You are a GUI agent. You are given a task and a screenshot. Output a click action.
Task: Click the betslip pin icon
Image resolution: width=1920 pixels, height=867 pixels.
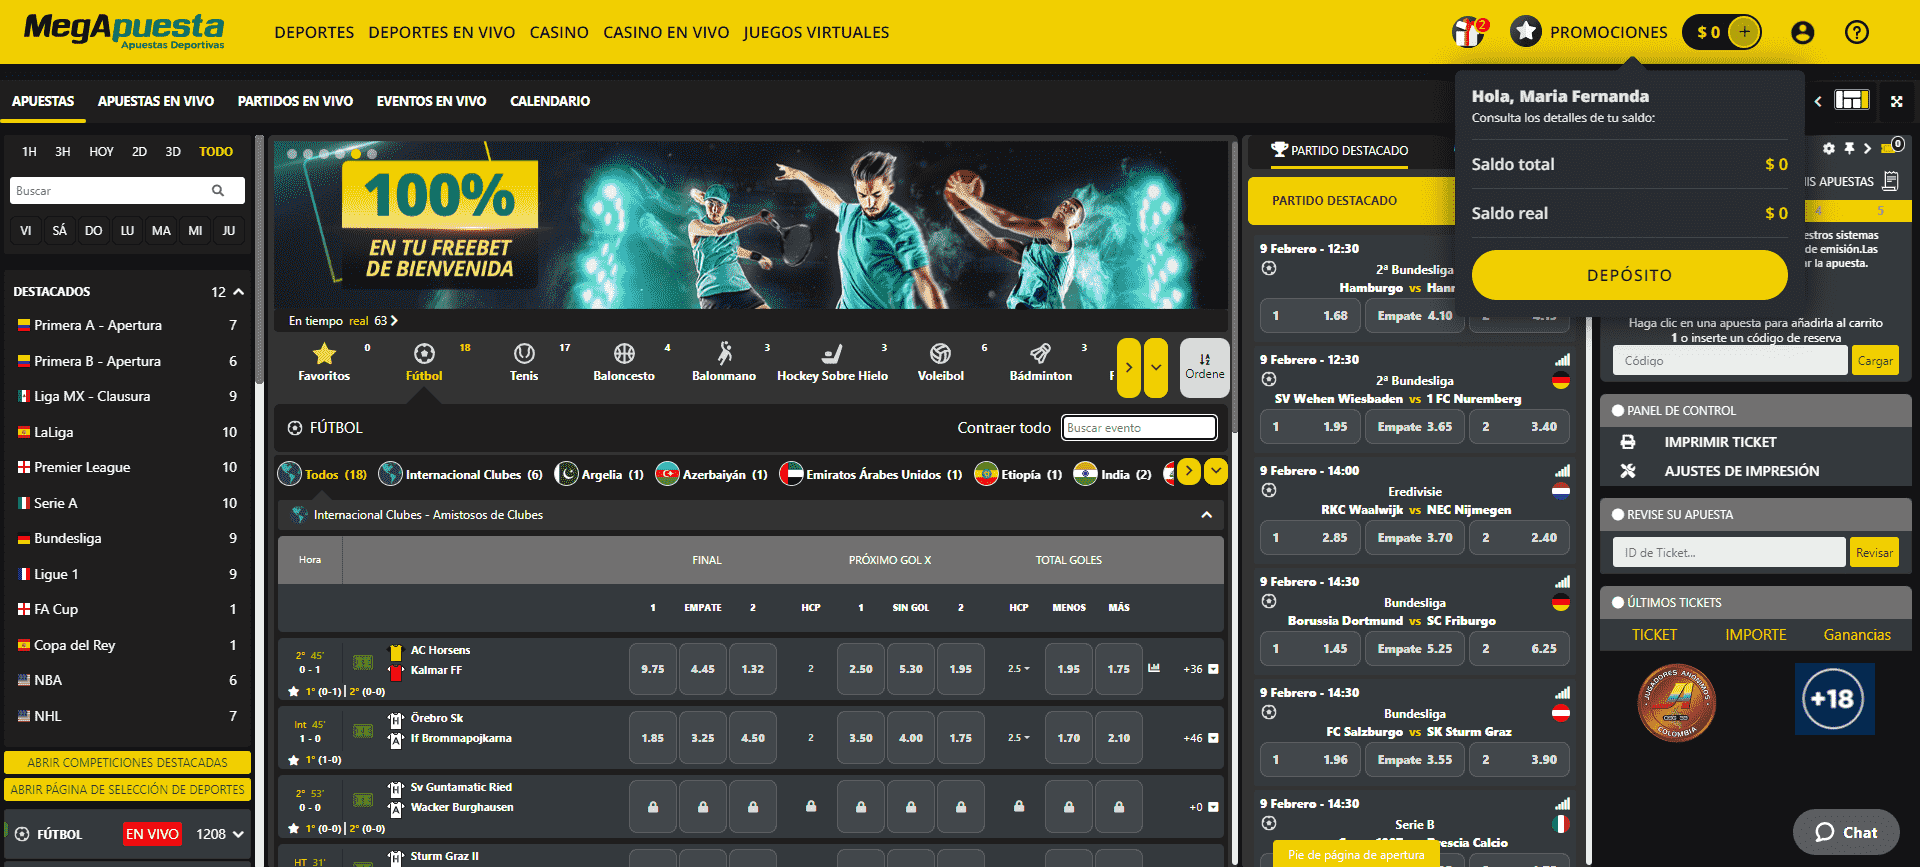tap(1849, 148)
